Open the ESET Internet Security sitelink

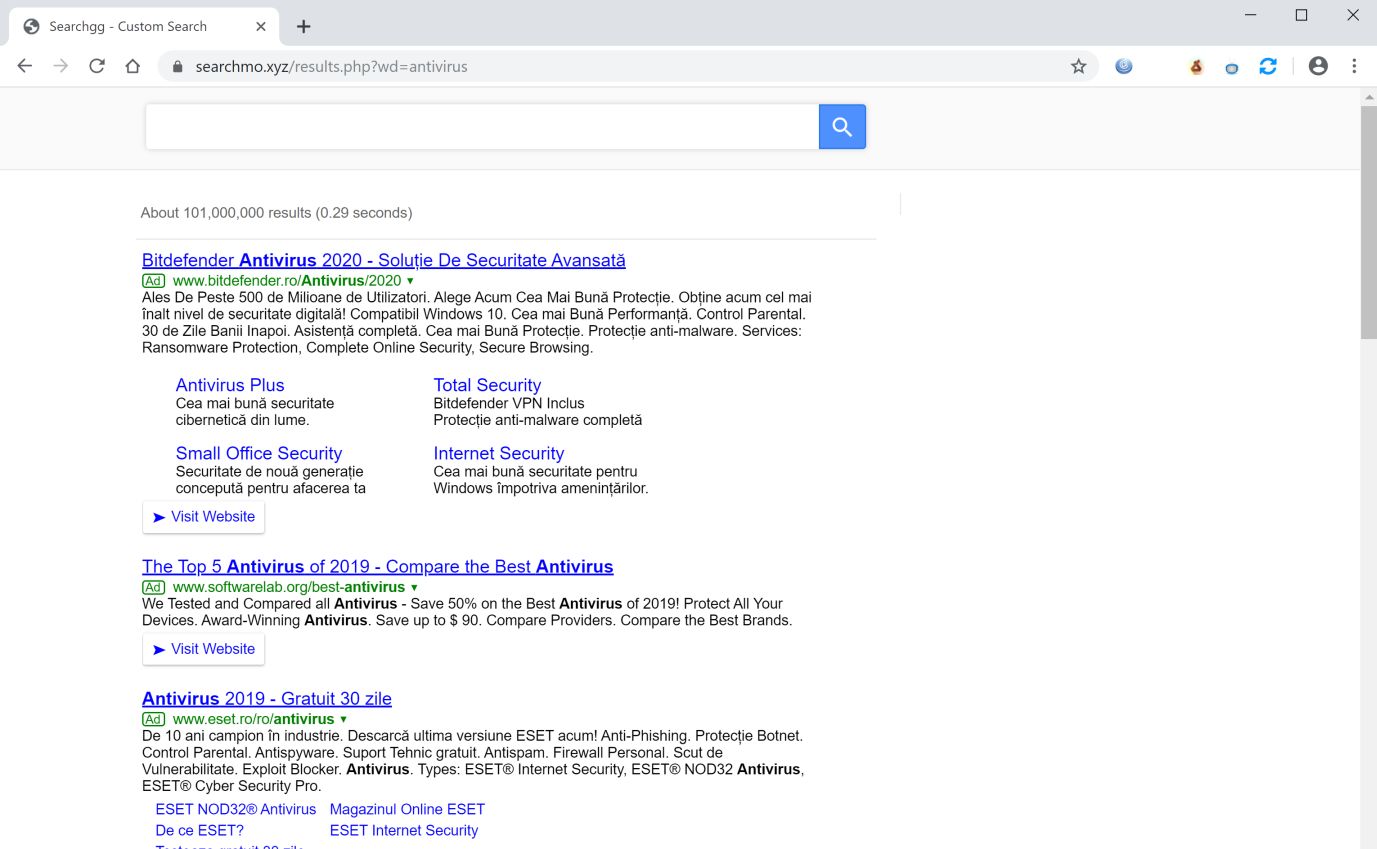pos(404,830)
